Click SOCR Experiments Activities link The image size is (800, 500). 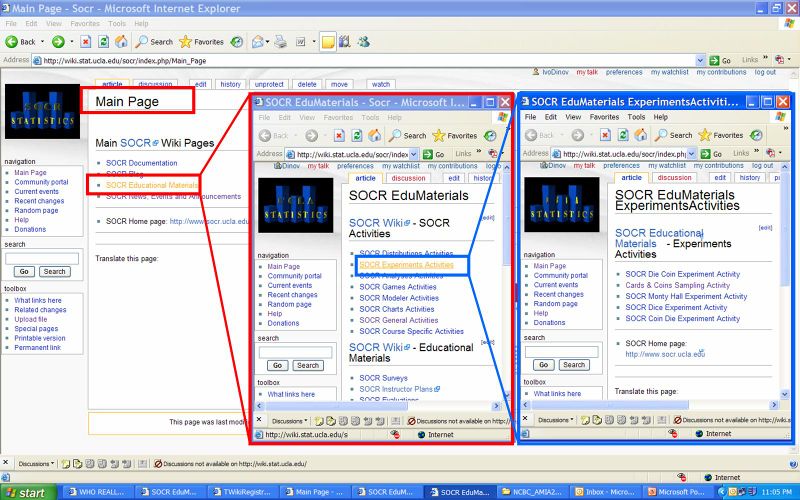point(406,265)
